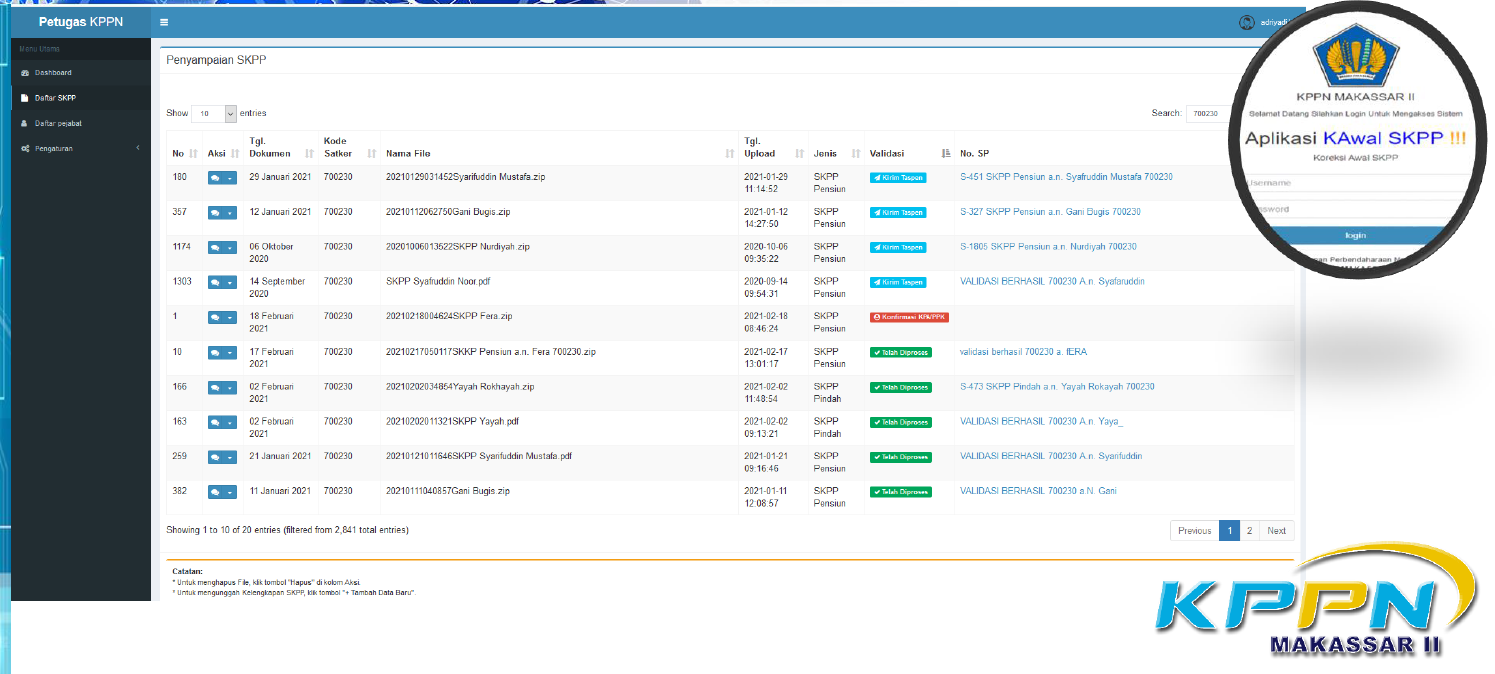
Task: Click the Next pagination button
Action: point(1277,531)
